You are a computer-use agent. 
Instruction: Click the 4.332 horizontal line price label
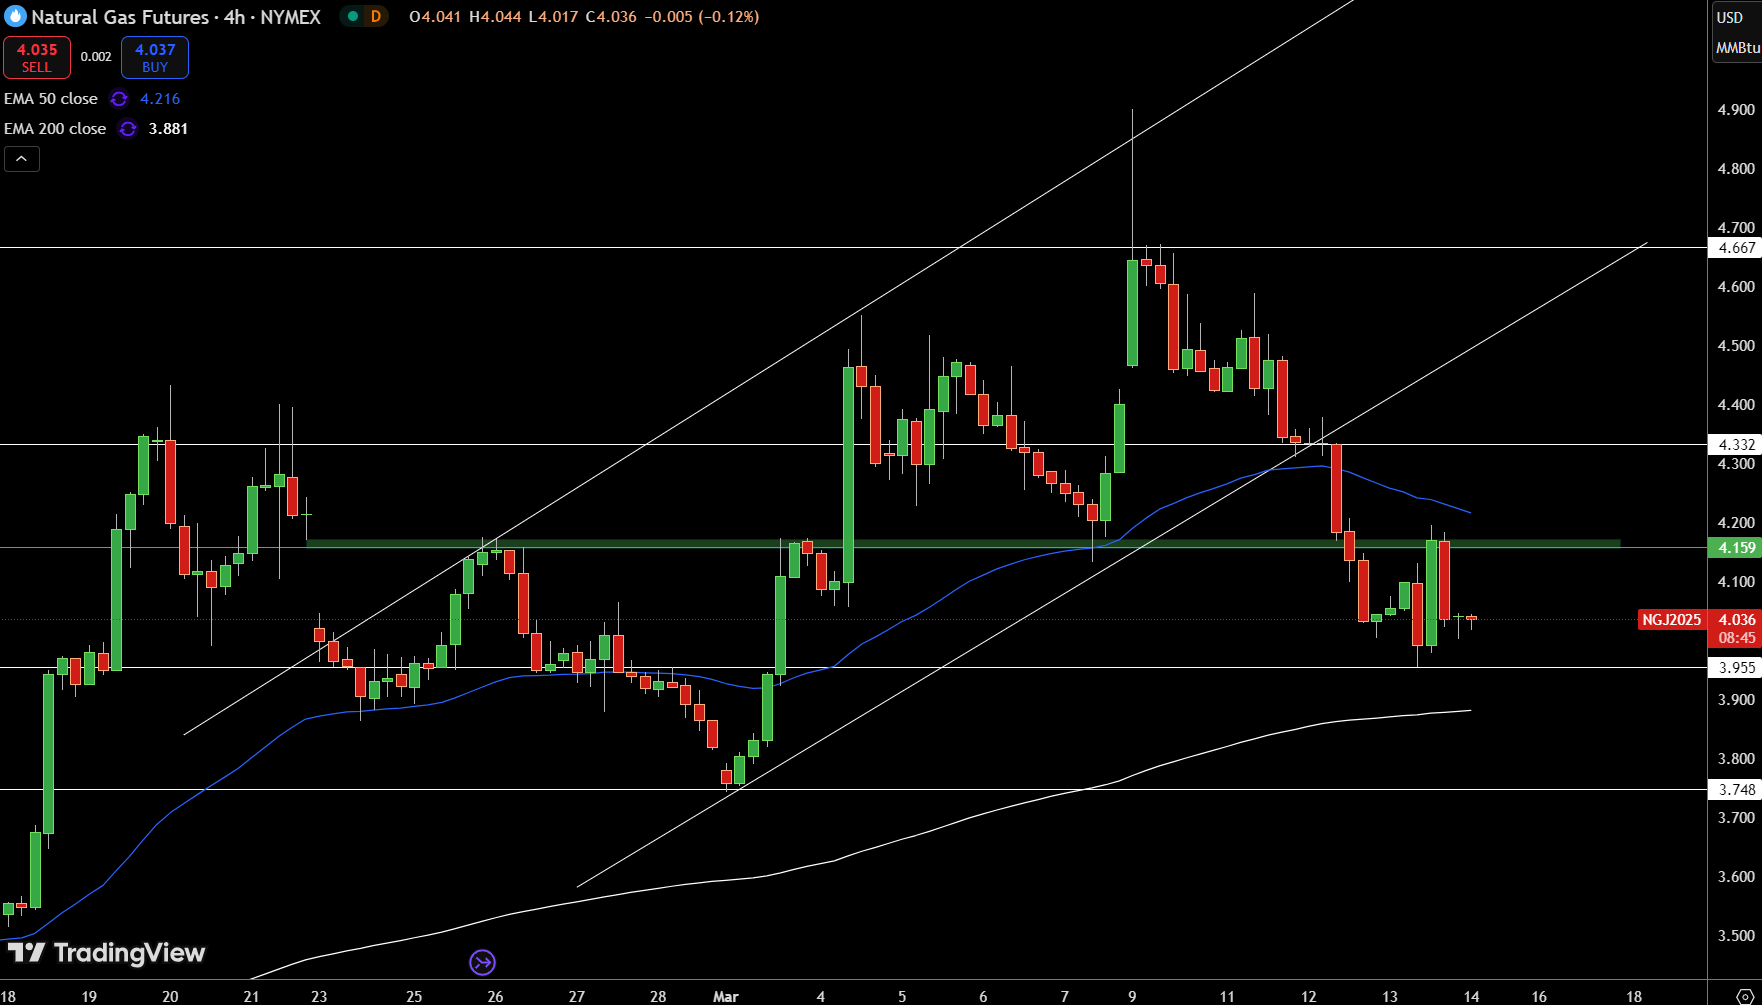tap(1735, 445)
